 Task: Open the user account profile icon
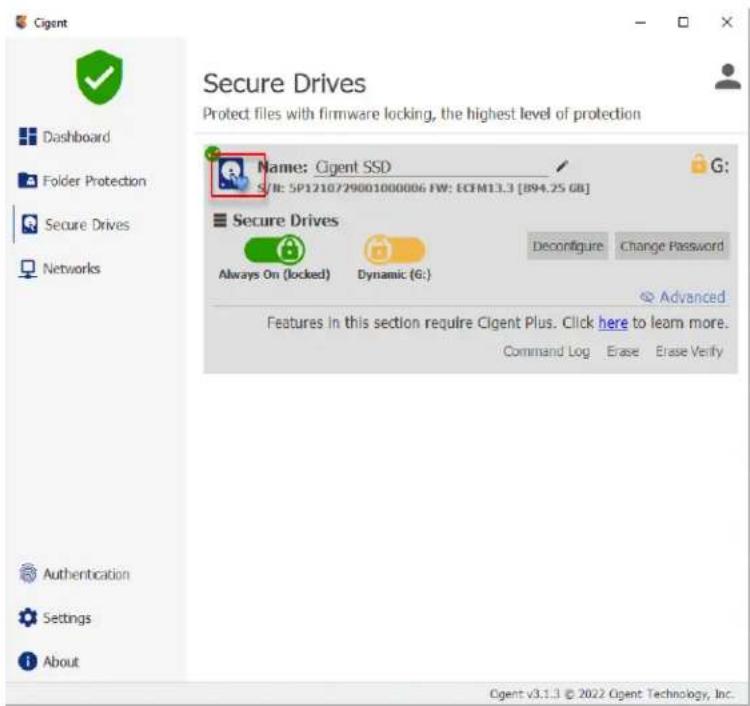[x=728, y=77]
